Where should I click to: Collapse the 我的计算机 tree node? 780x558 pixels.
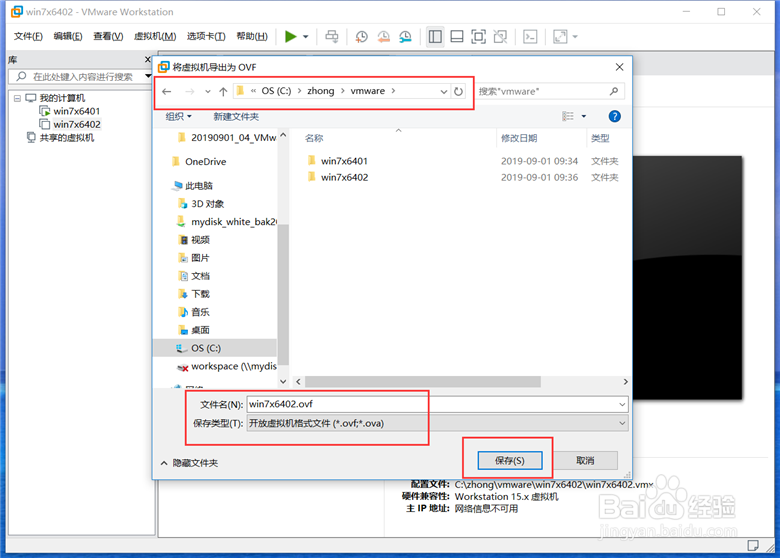tap(17, 98)
